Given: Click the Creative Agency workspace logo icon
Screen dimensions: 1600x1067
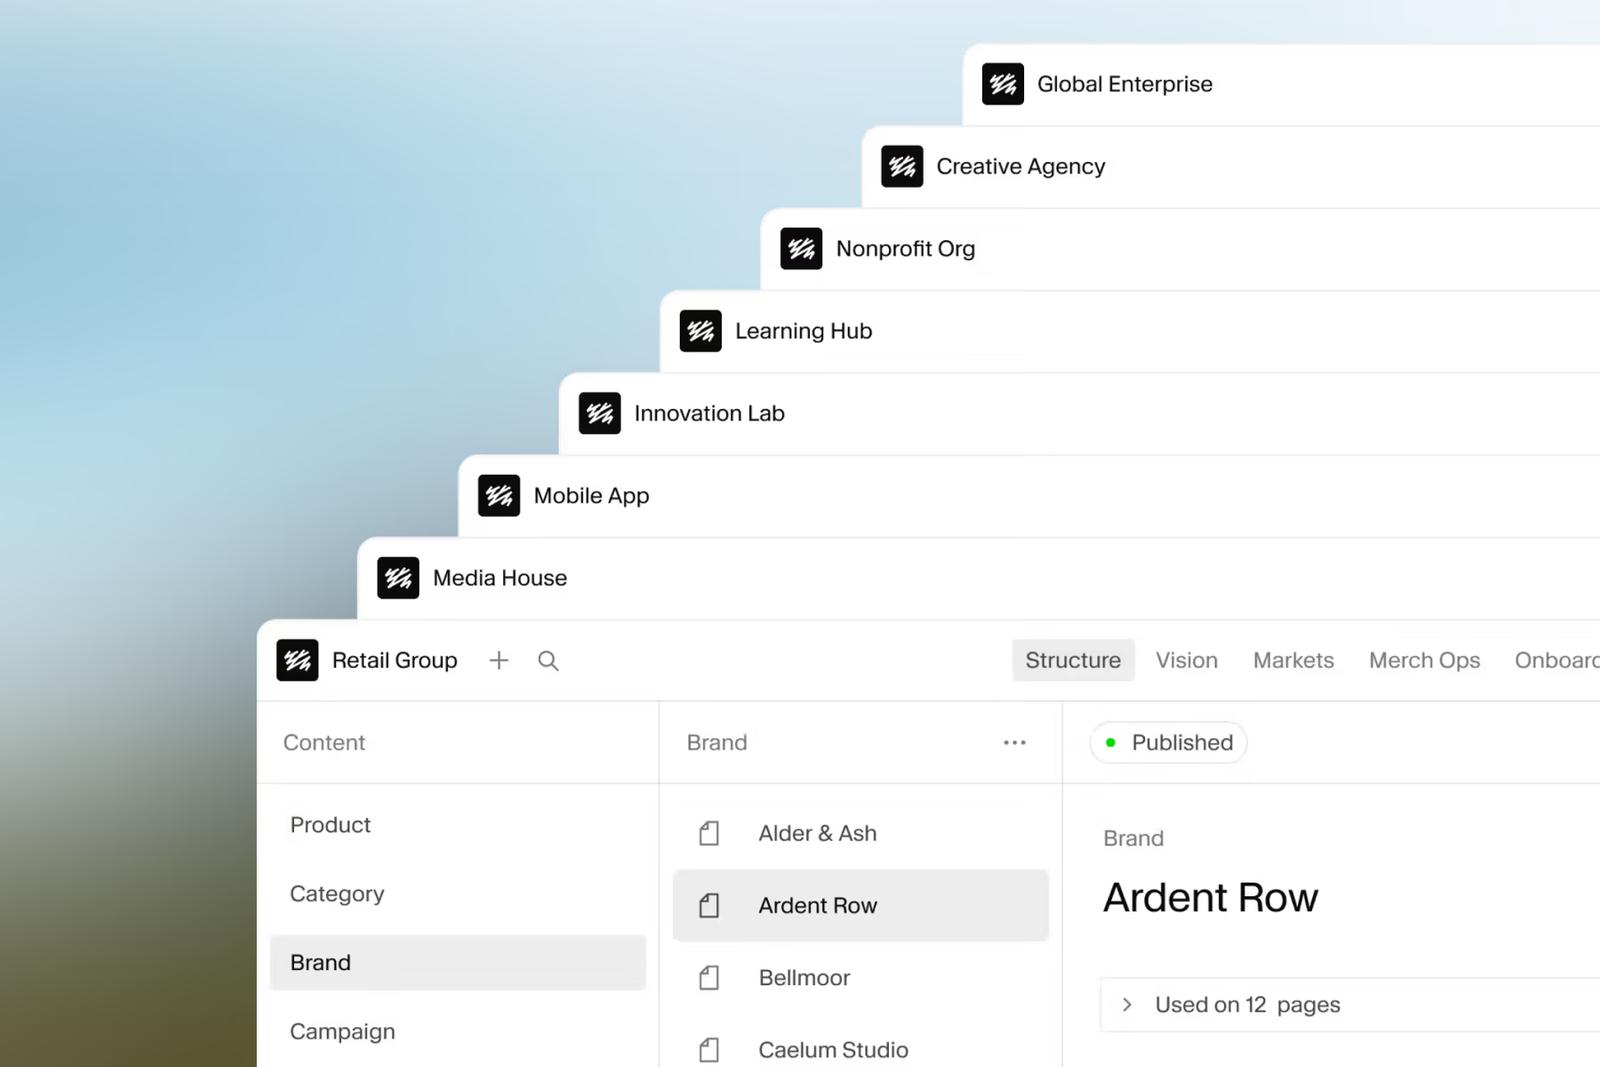Looking at the screenshot, I should [x=902, y=166].
